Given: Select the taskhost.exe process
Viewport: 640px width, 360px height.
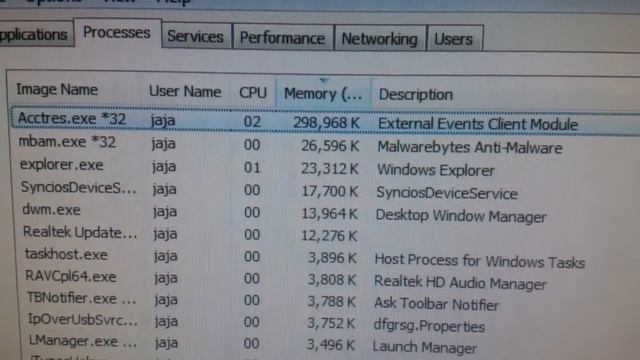Looking at the screenshot, I should coord(66,254).
